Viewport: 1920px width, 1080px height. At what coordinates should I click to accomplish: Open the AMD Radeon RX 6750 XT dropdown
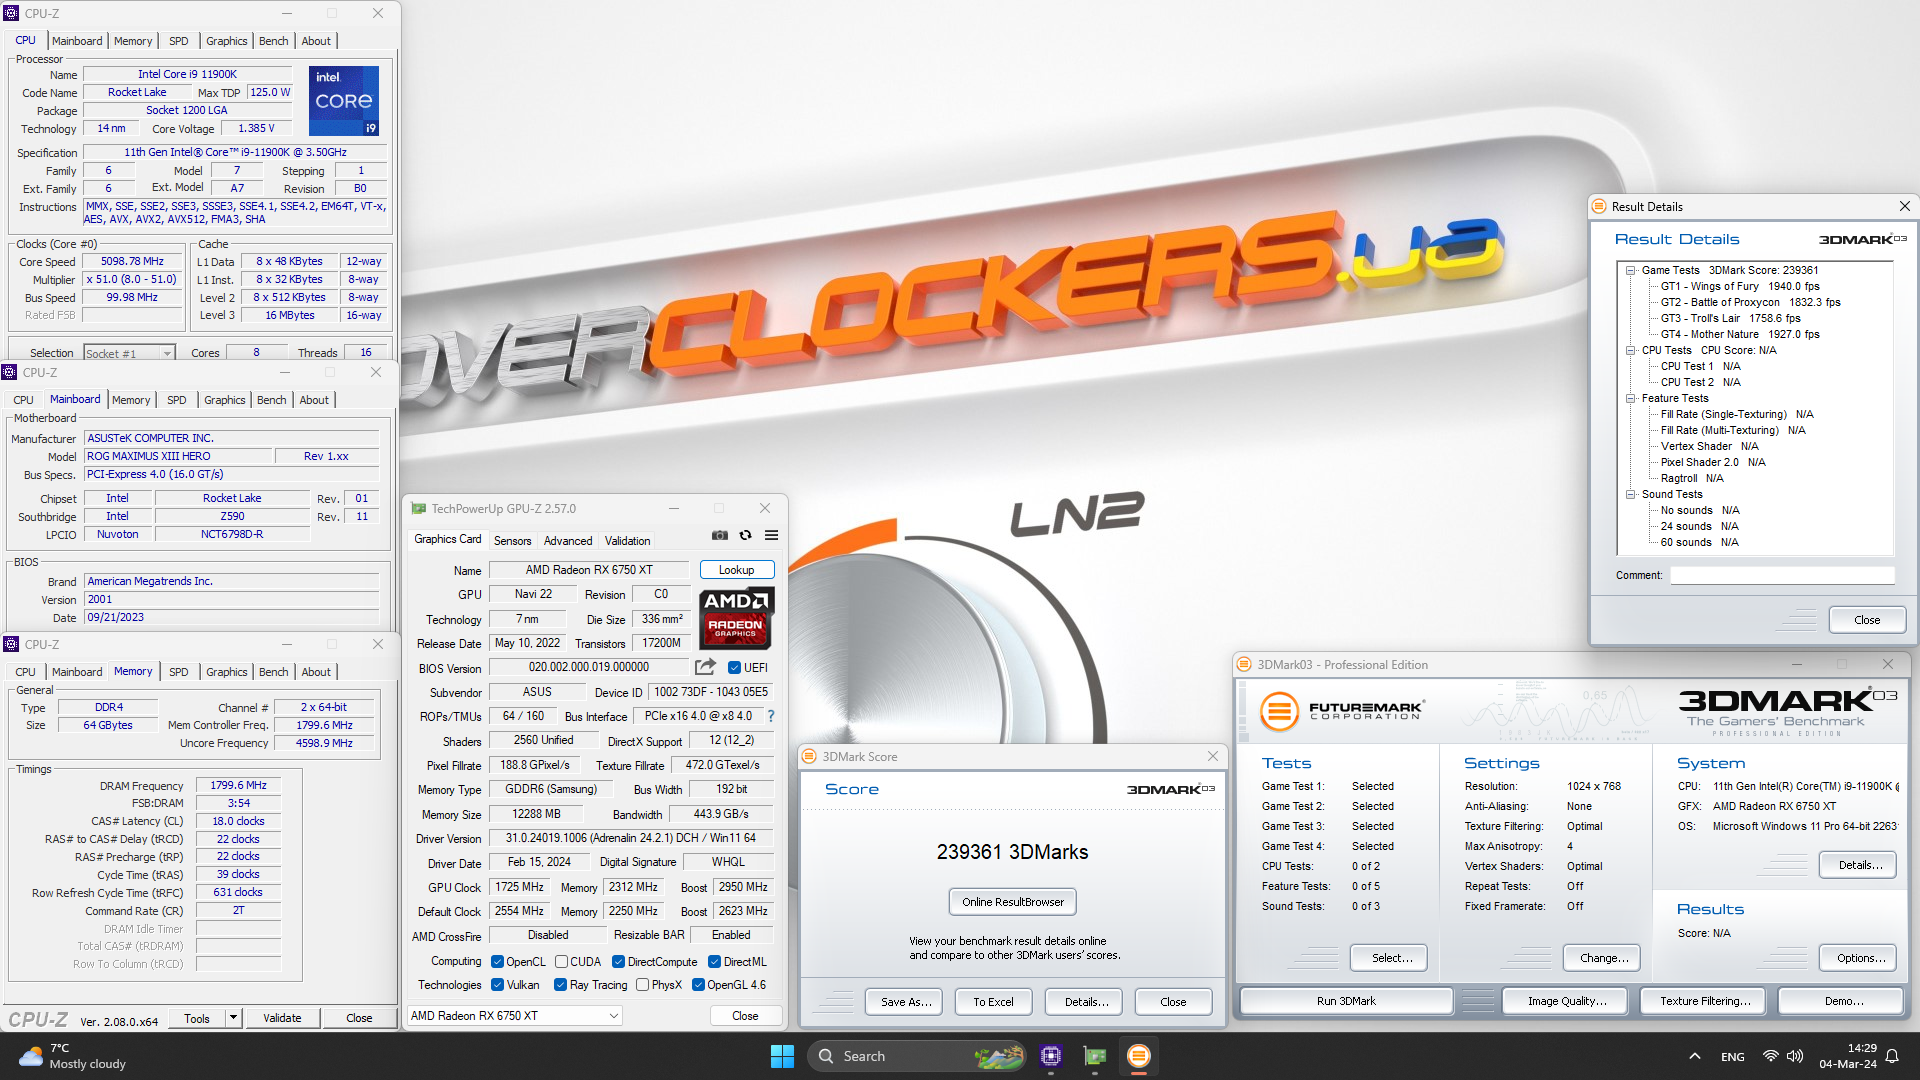point(515,1016)
